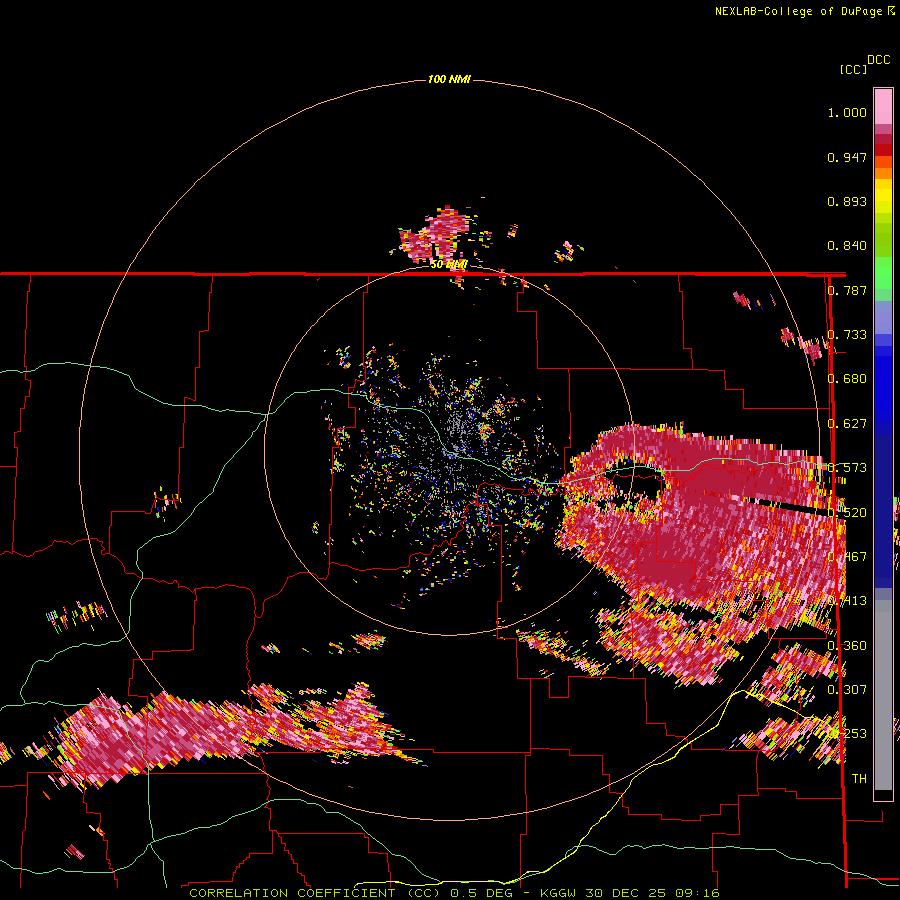Click the 0.787 scale value
Image resolution: width=900 pixels, height=900 pixels.
tap(848, 290)
